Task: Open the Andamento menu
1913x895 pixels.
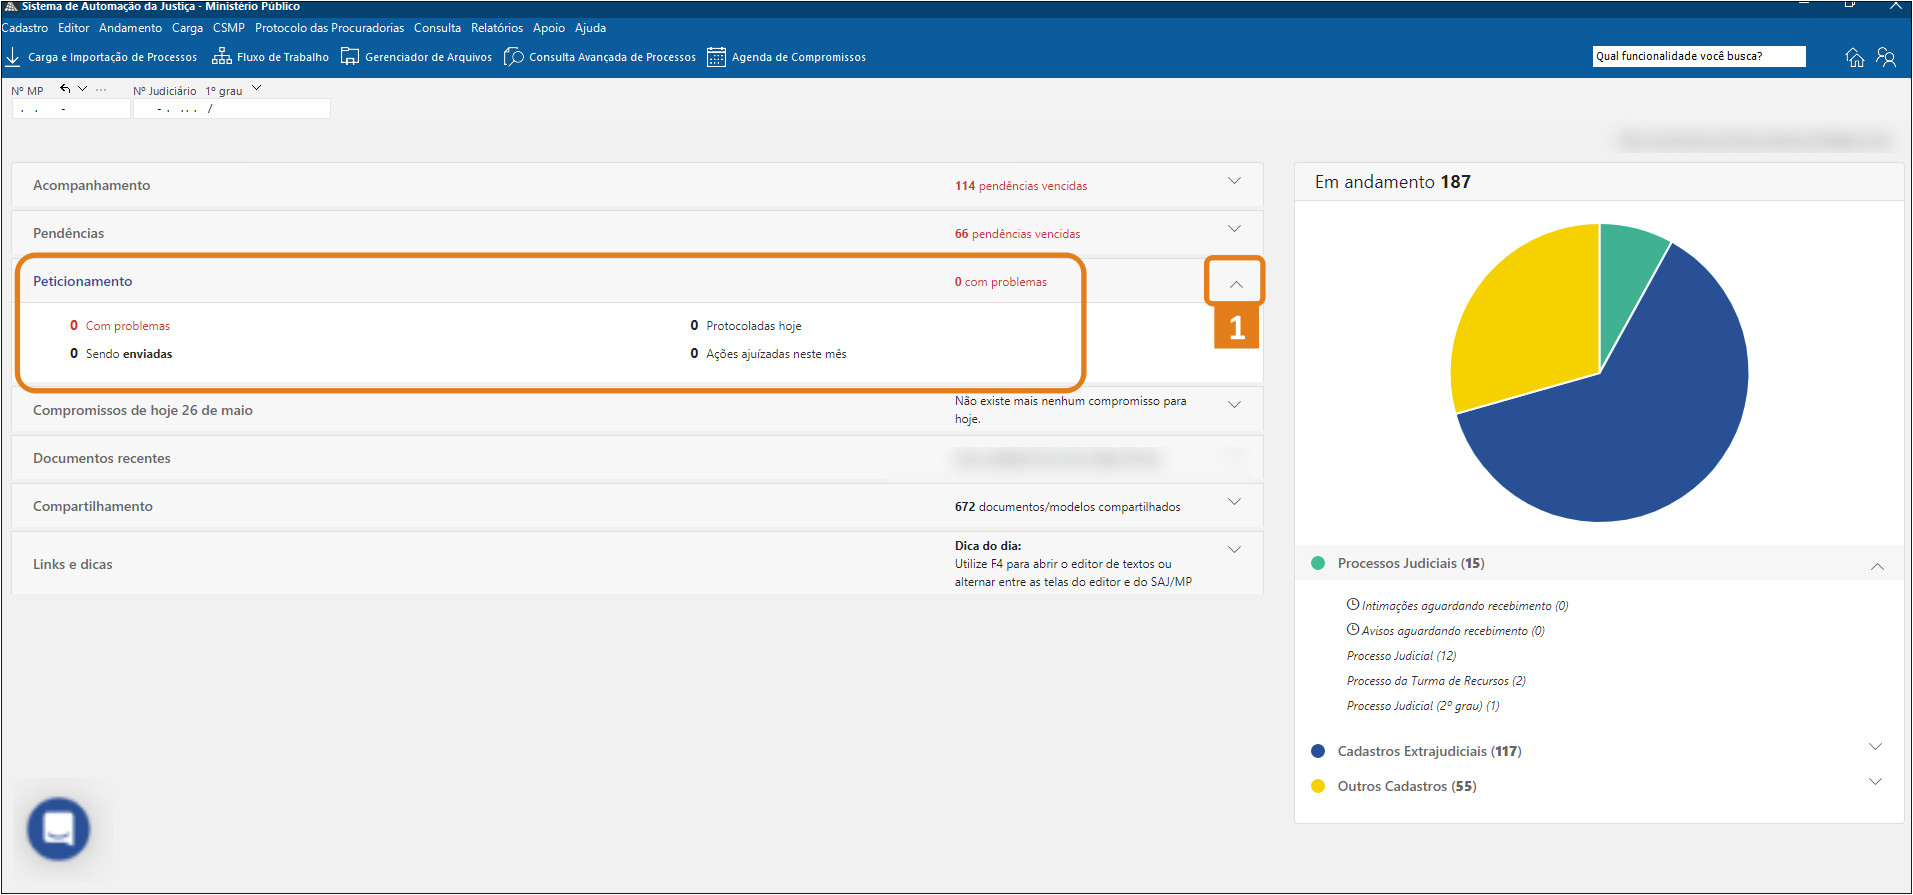Action: 130,28
